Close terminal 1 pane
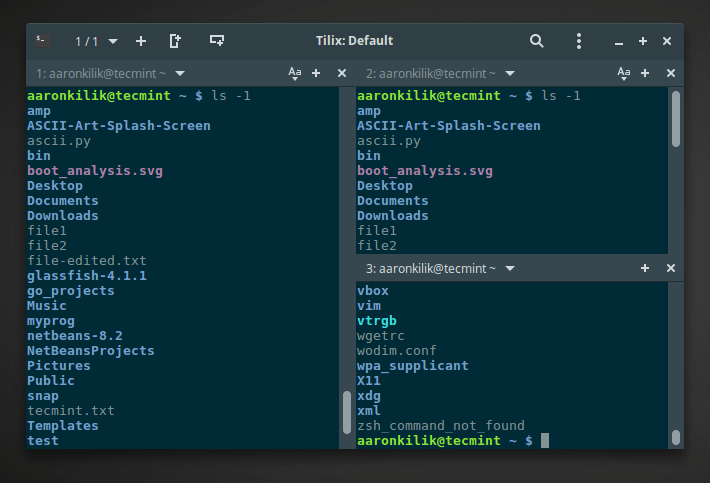This screenshot has width=710, height=483. coord(341,73)
